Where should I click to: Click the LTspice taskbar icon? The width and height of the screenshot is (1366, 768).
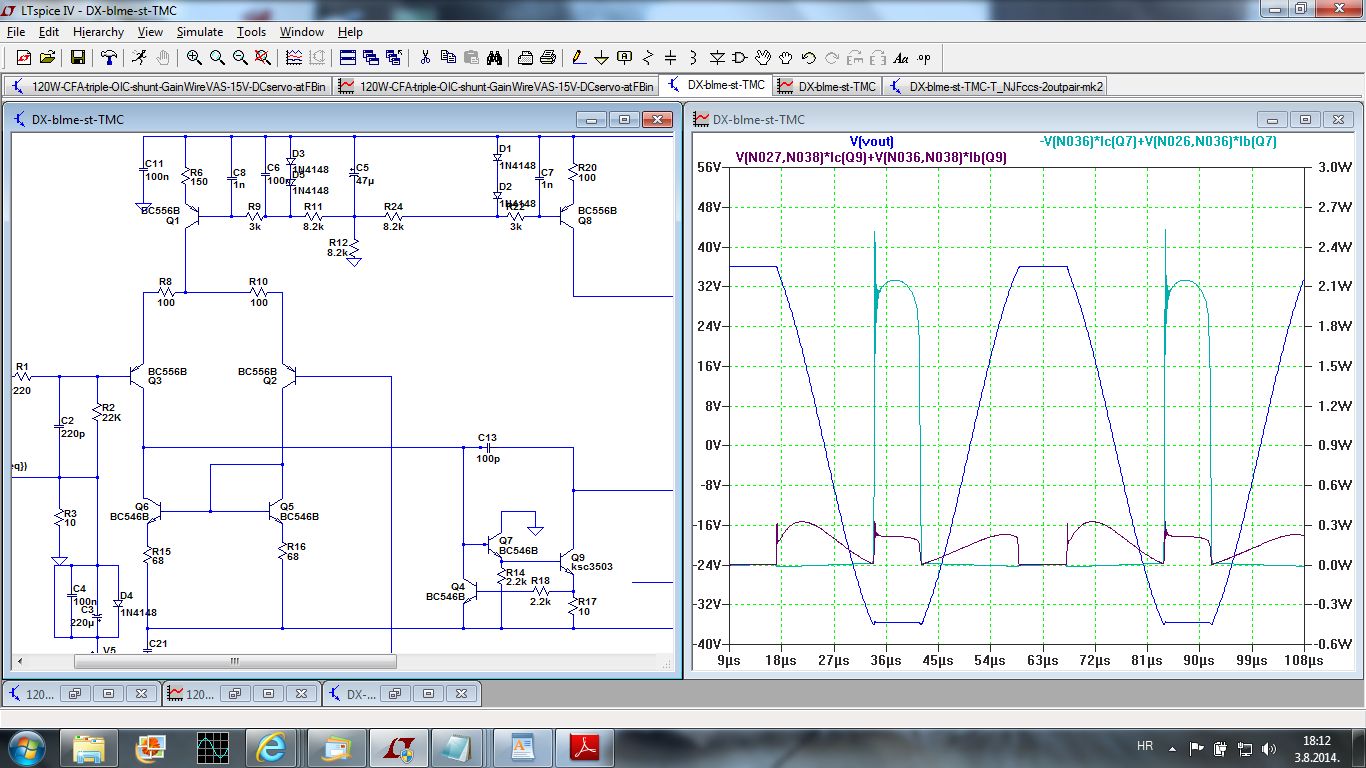(399, 746)
